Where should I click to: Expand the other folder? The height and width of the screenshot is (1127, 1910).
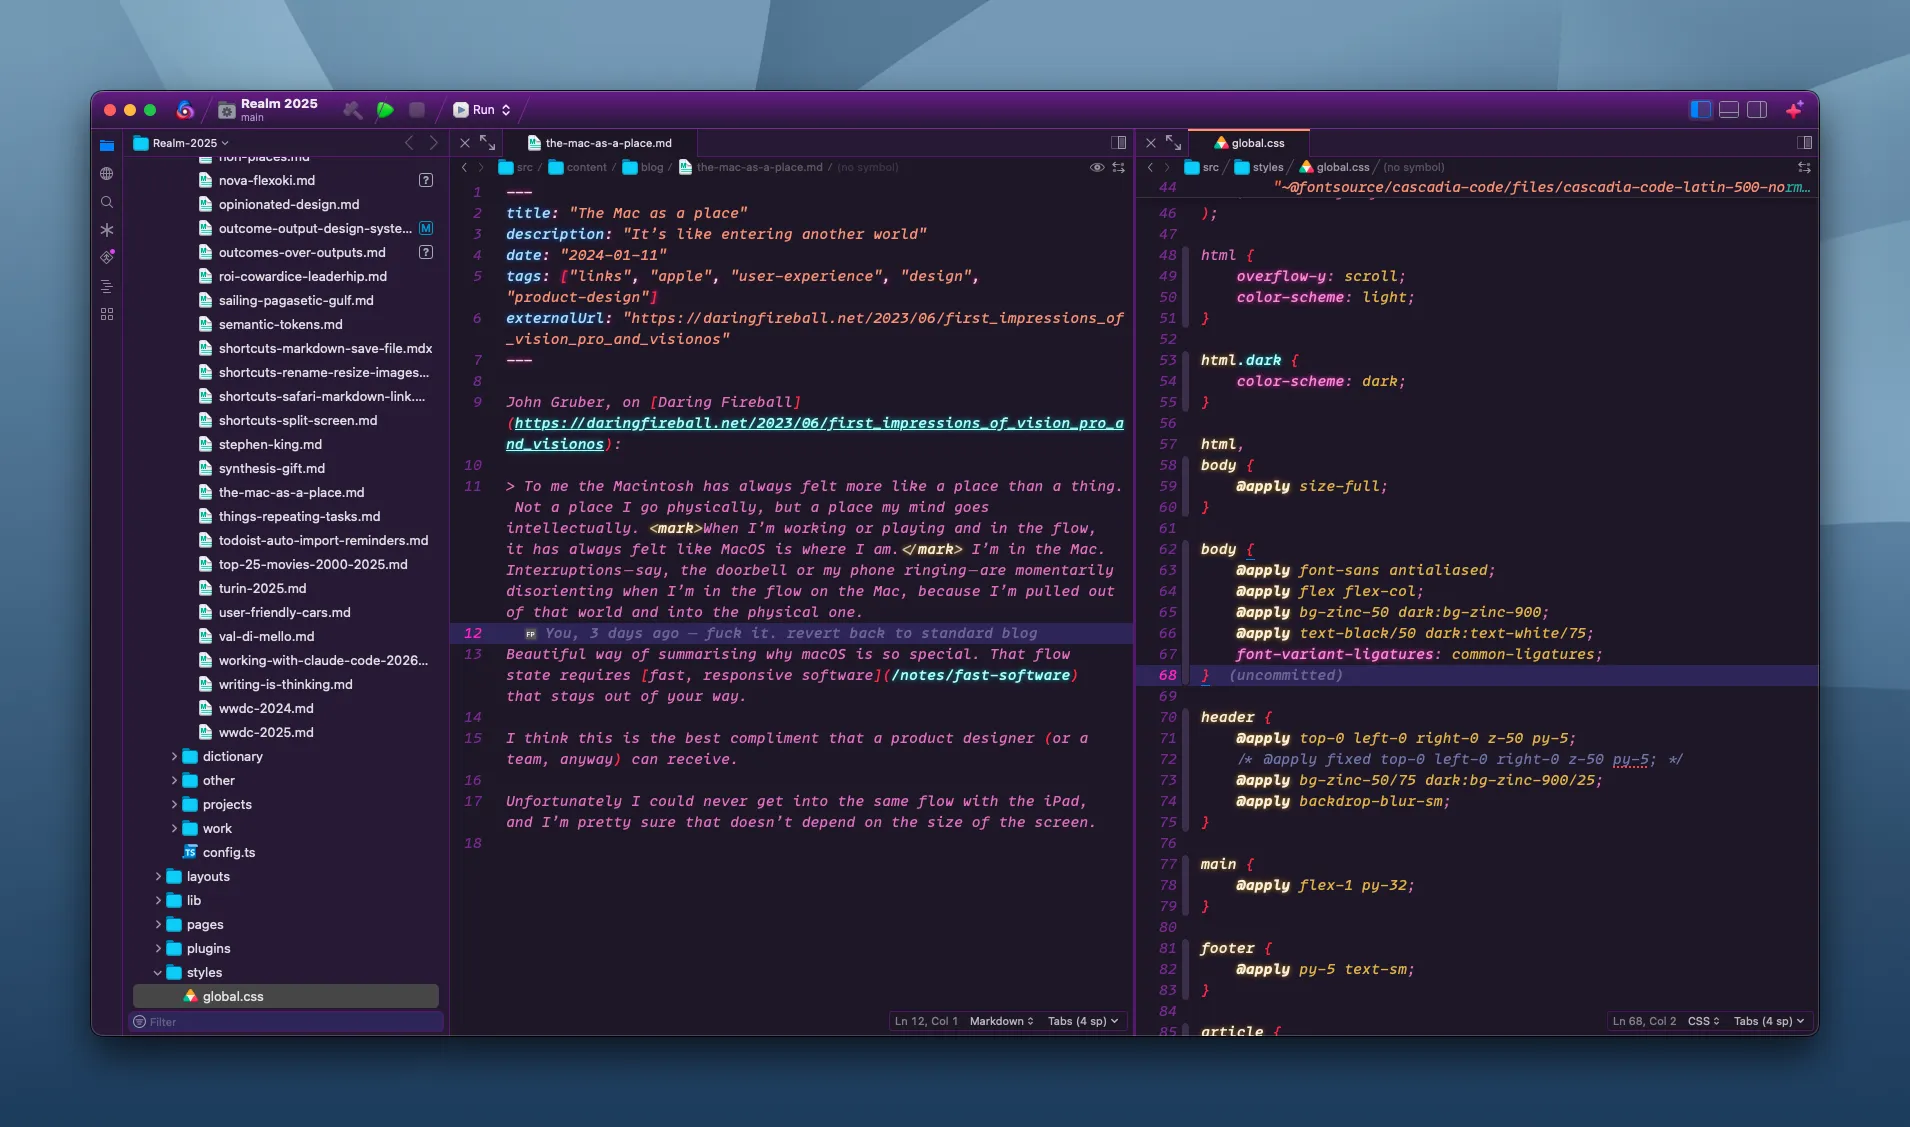pos(174,781)
